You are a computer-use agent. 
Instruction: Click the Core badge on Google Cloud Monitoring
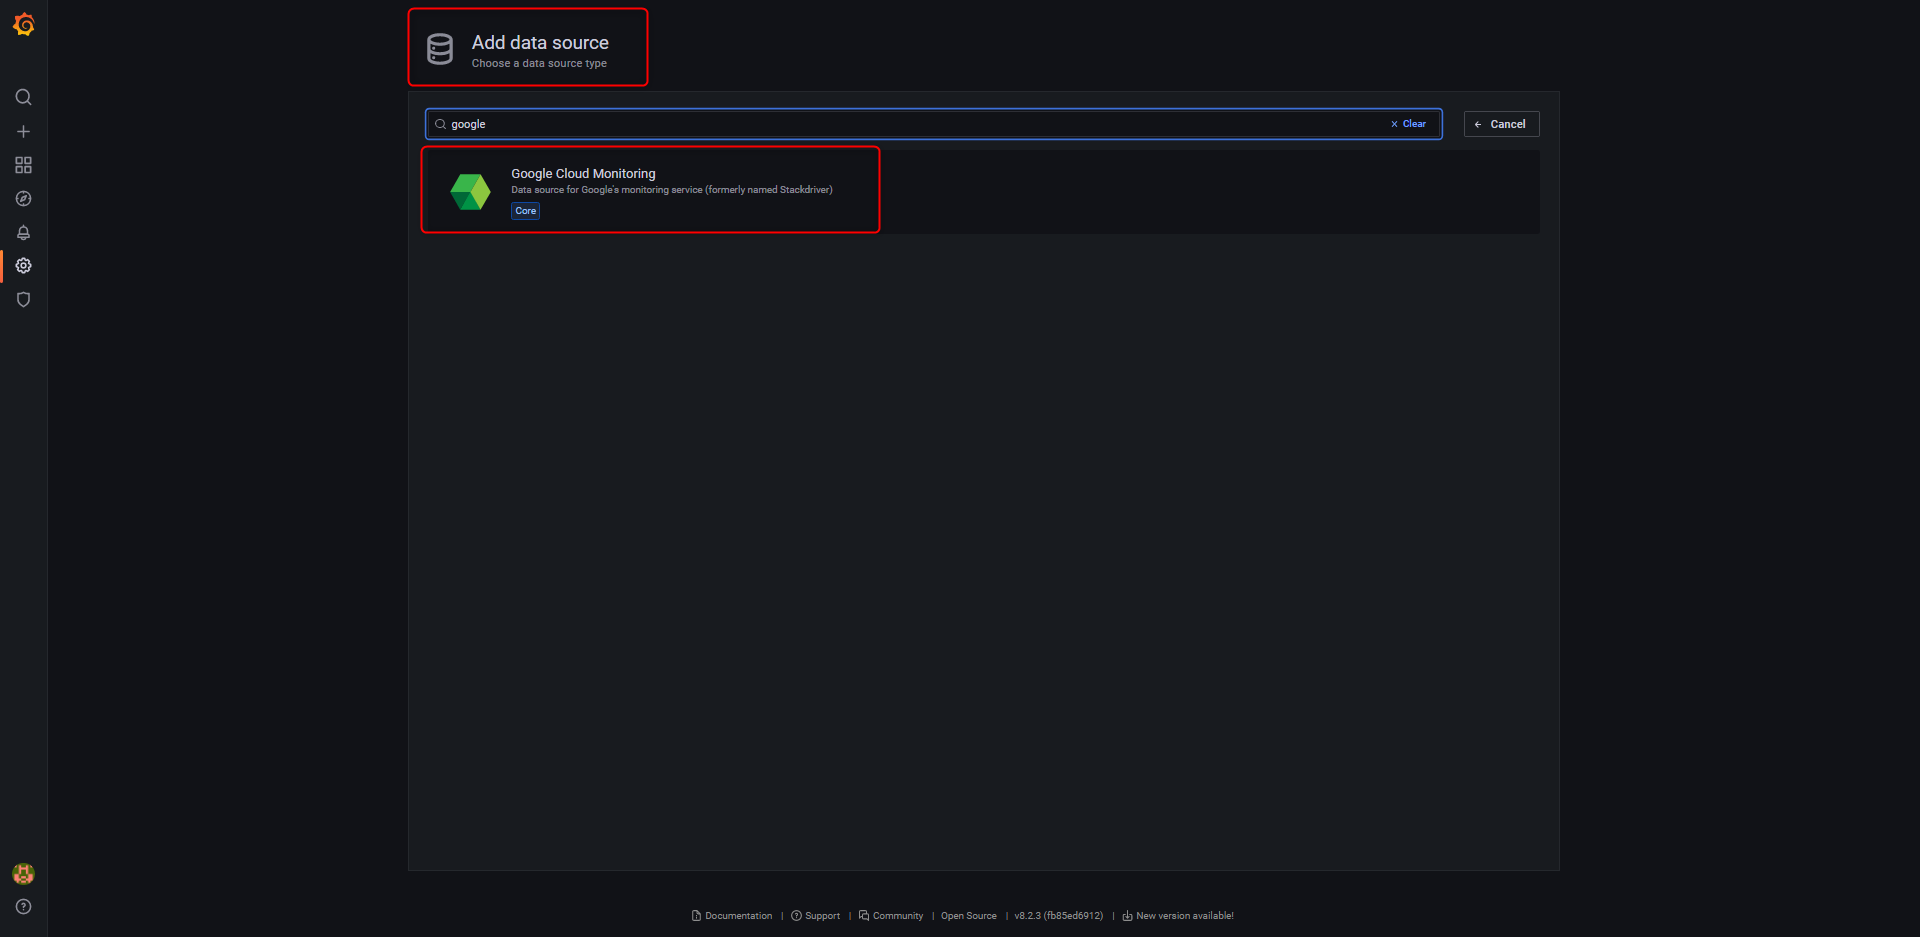[525, 211]
